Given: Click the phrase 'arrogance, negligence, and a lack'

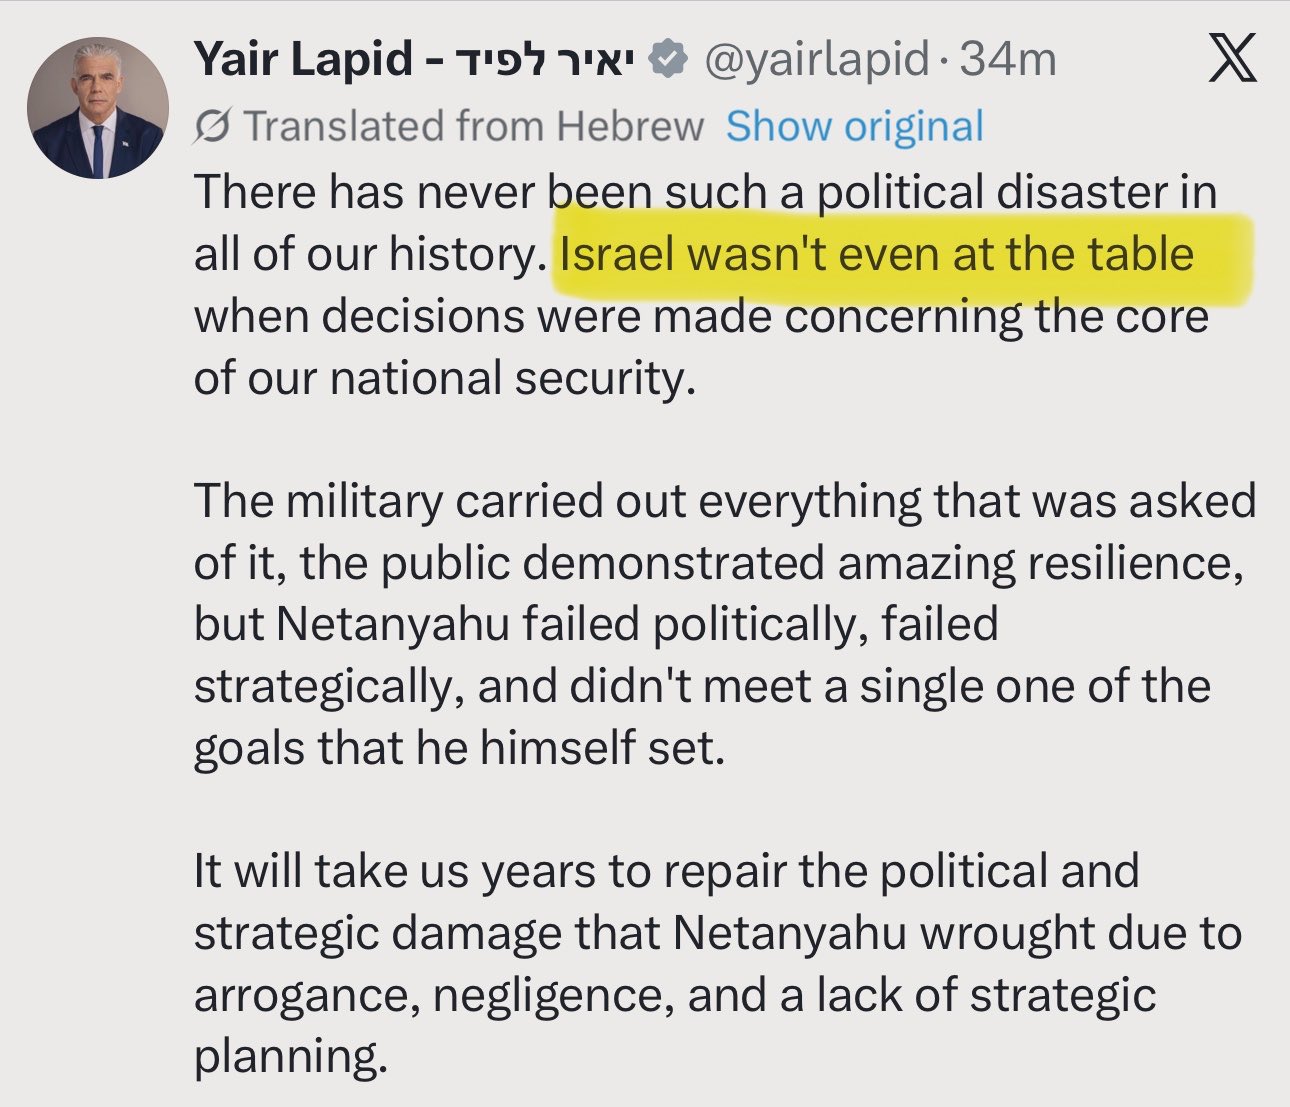Looking at the screenshot, I should (570, 995).
